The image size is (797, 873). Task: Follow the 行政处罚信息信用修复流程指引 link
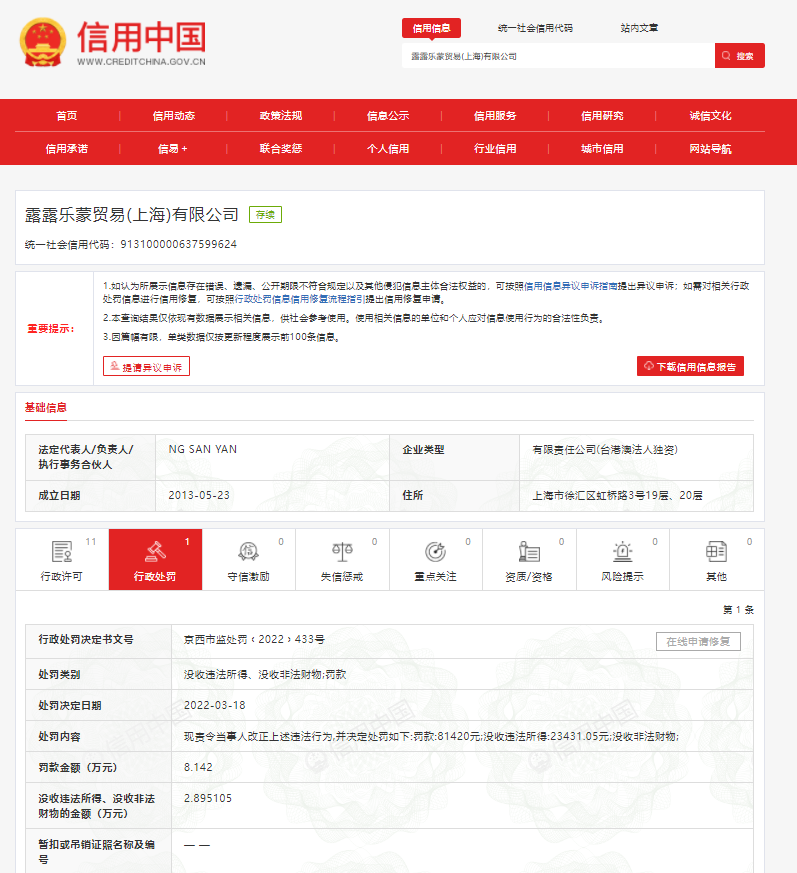[x=300, y=300]
